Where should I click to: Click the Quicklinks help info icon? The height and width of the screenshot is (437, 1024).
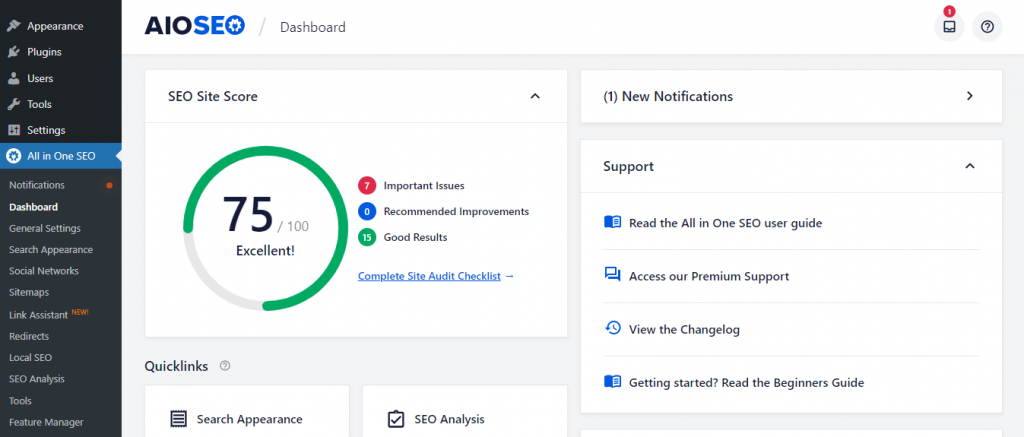[x=225, y=366]
